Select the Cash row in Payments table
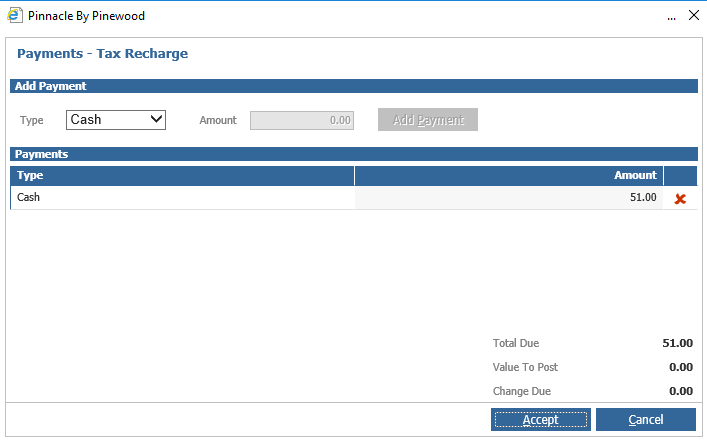707x440 pixels. pyautogui.click(x=182, y=198)
